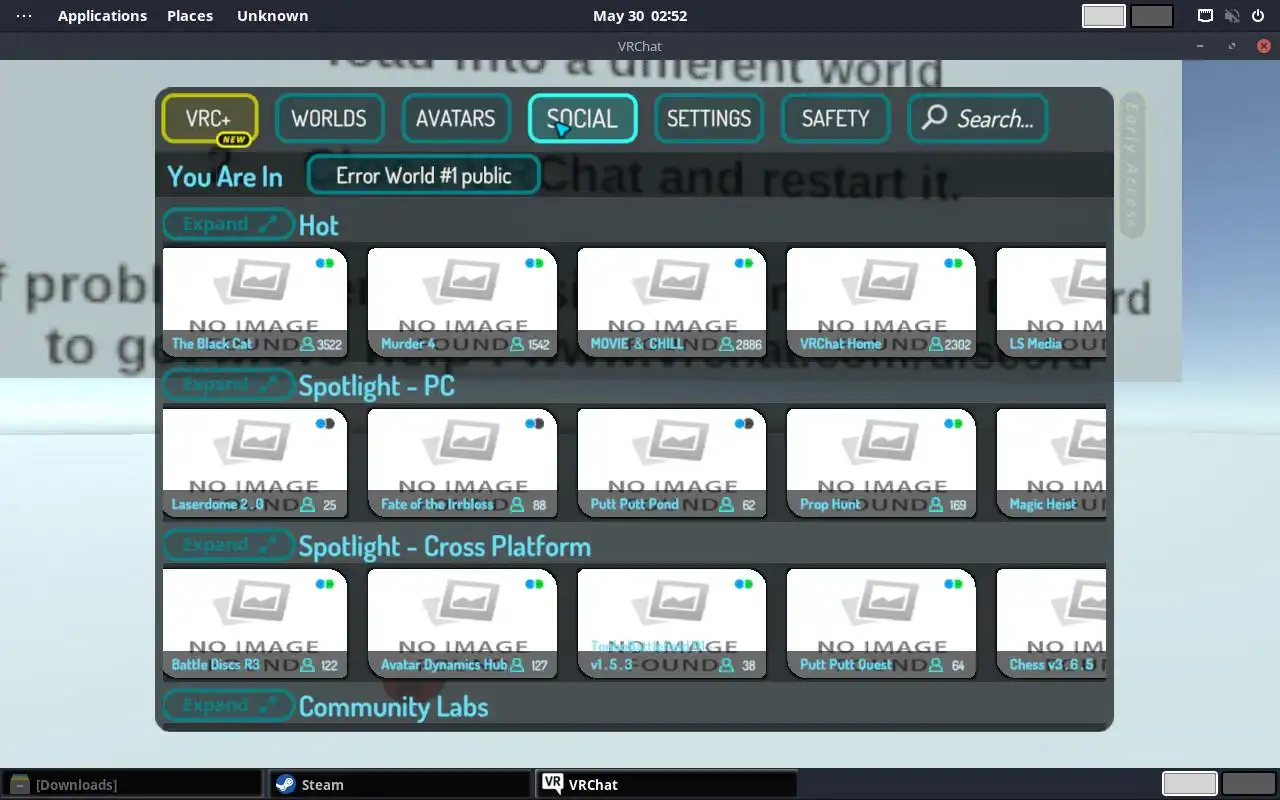Switch to Steam in the taskbar
Screen dimensions: 1280x800
tap(400, 784)
